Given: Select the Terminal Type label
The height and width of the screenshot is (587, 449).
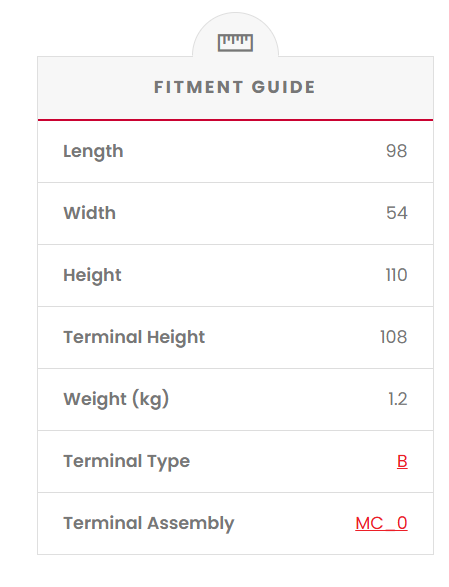Looking at the screenshot, I should (x=127, y=462).
